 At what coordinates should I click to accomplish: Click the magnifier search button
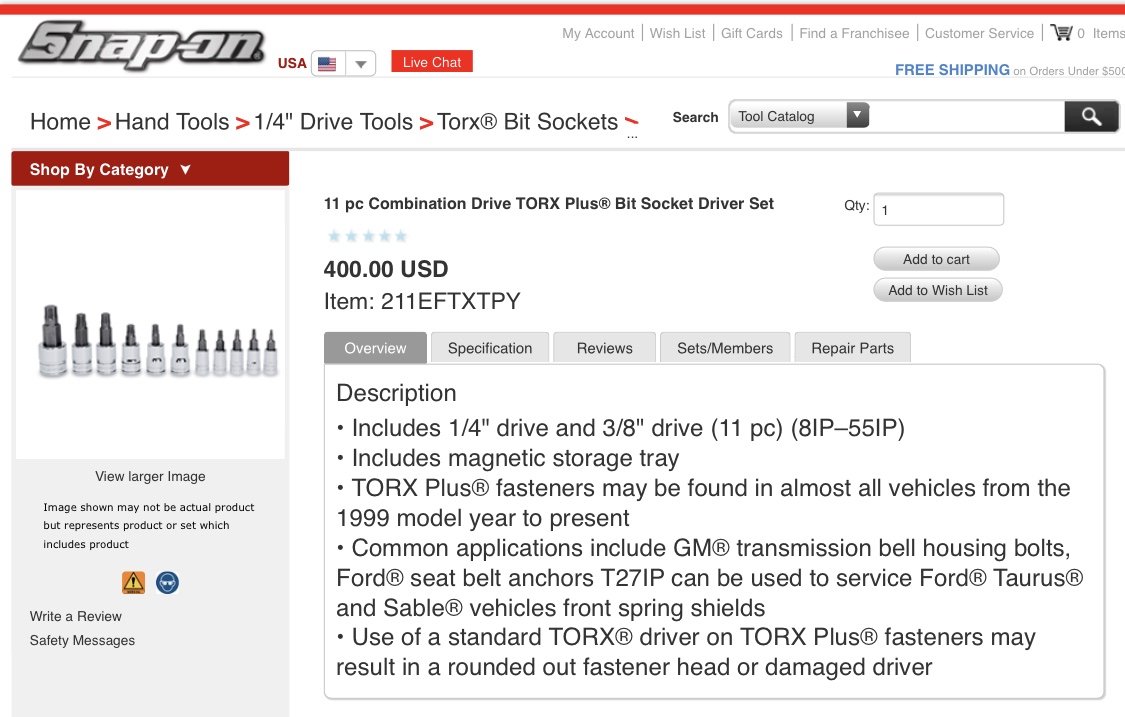click(x=1091, y=116)
